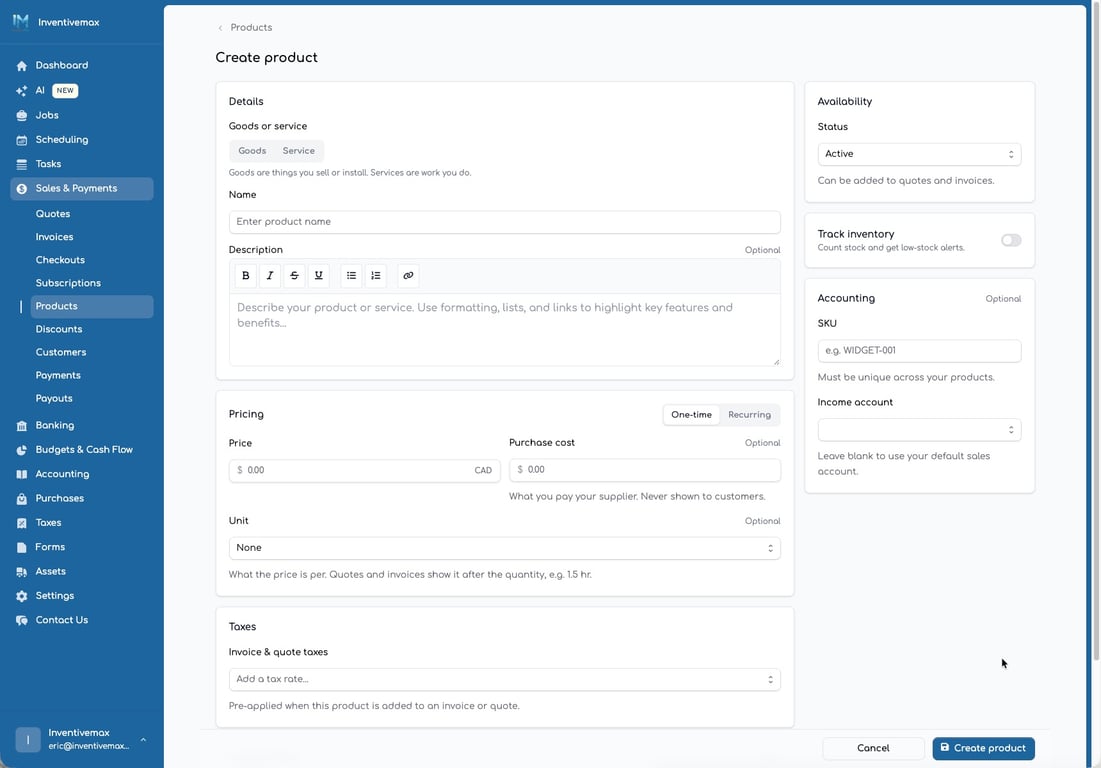The height and width of the screenshot is (768, 1101).
Task: Click into the Description text area
Action: [504, 329]
